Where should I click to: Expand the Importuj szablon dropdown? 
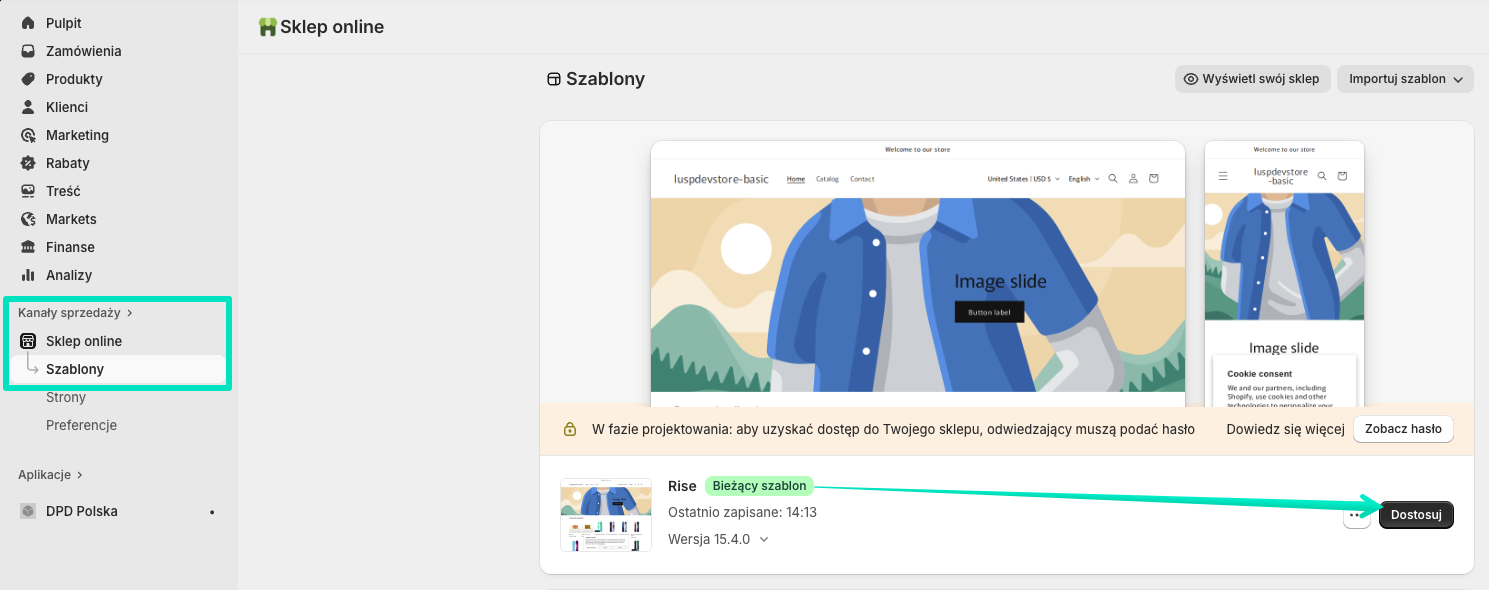(1405, 79)
